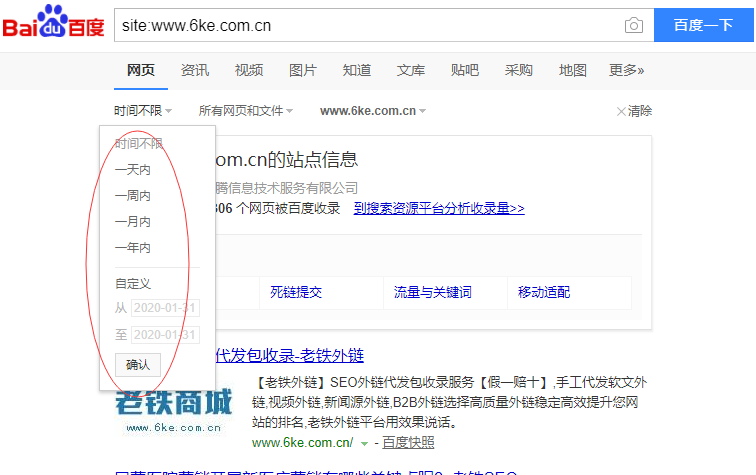Choose 一年内 time range

click(x=133, y=248)
